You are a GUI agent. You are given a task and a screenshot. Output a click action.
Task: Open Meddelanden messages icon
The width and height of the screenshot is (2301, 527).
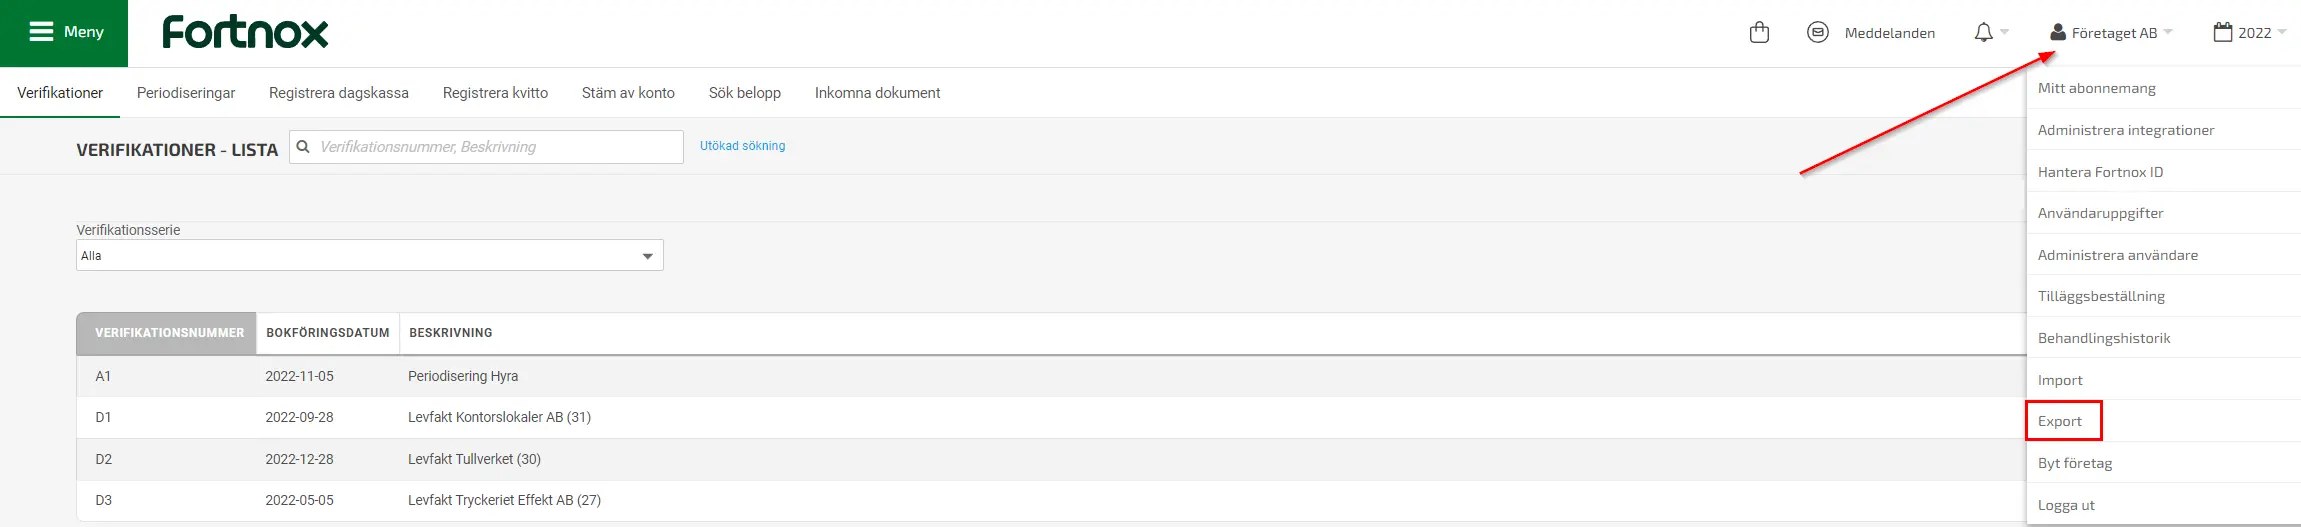1818,33
